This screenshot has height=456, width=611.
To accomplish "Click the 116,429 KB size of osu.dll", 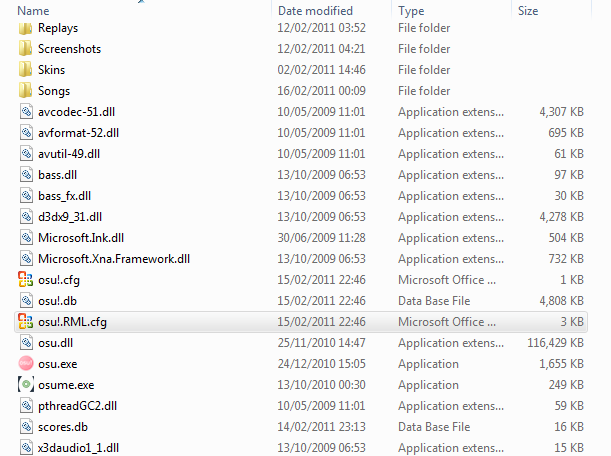I will tap(555, 343).
